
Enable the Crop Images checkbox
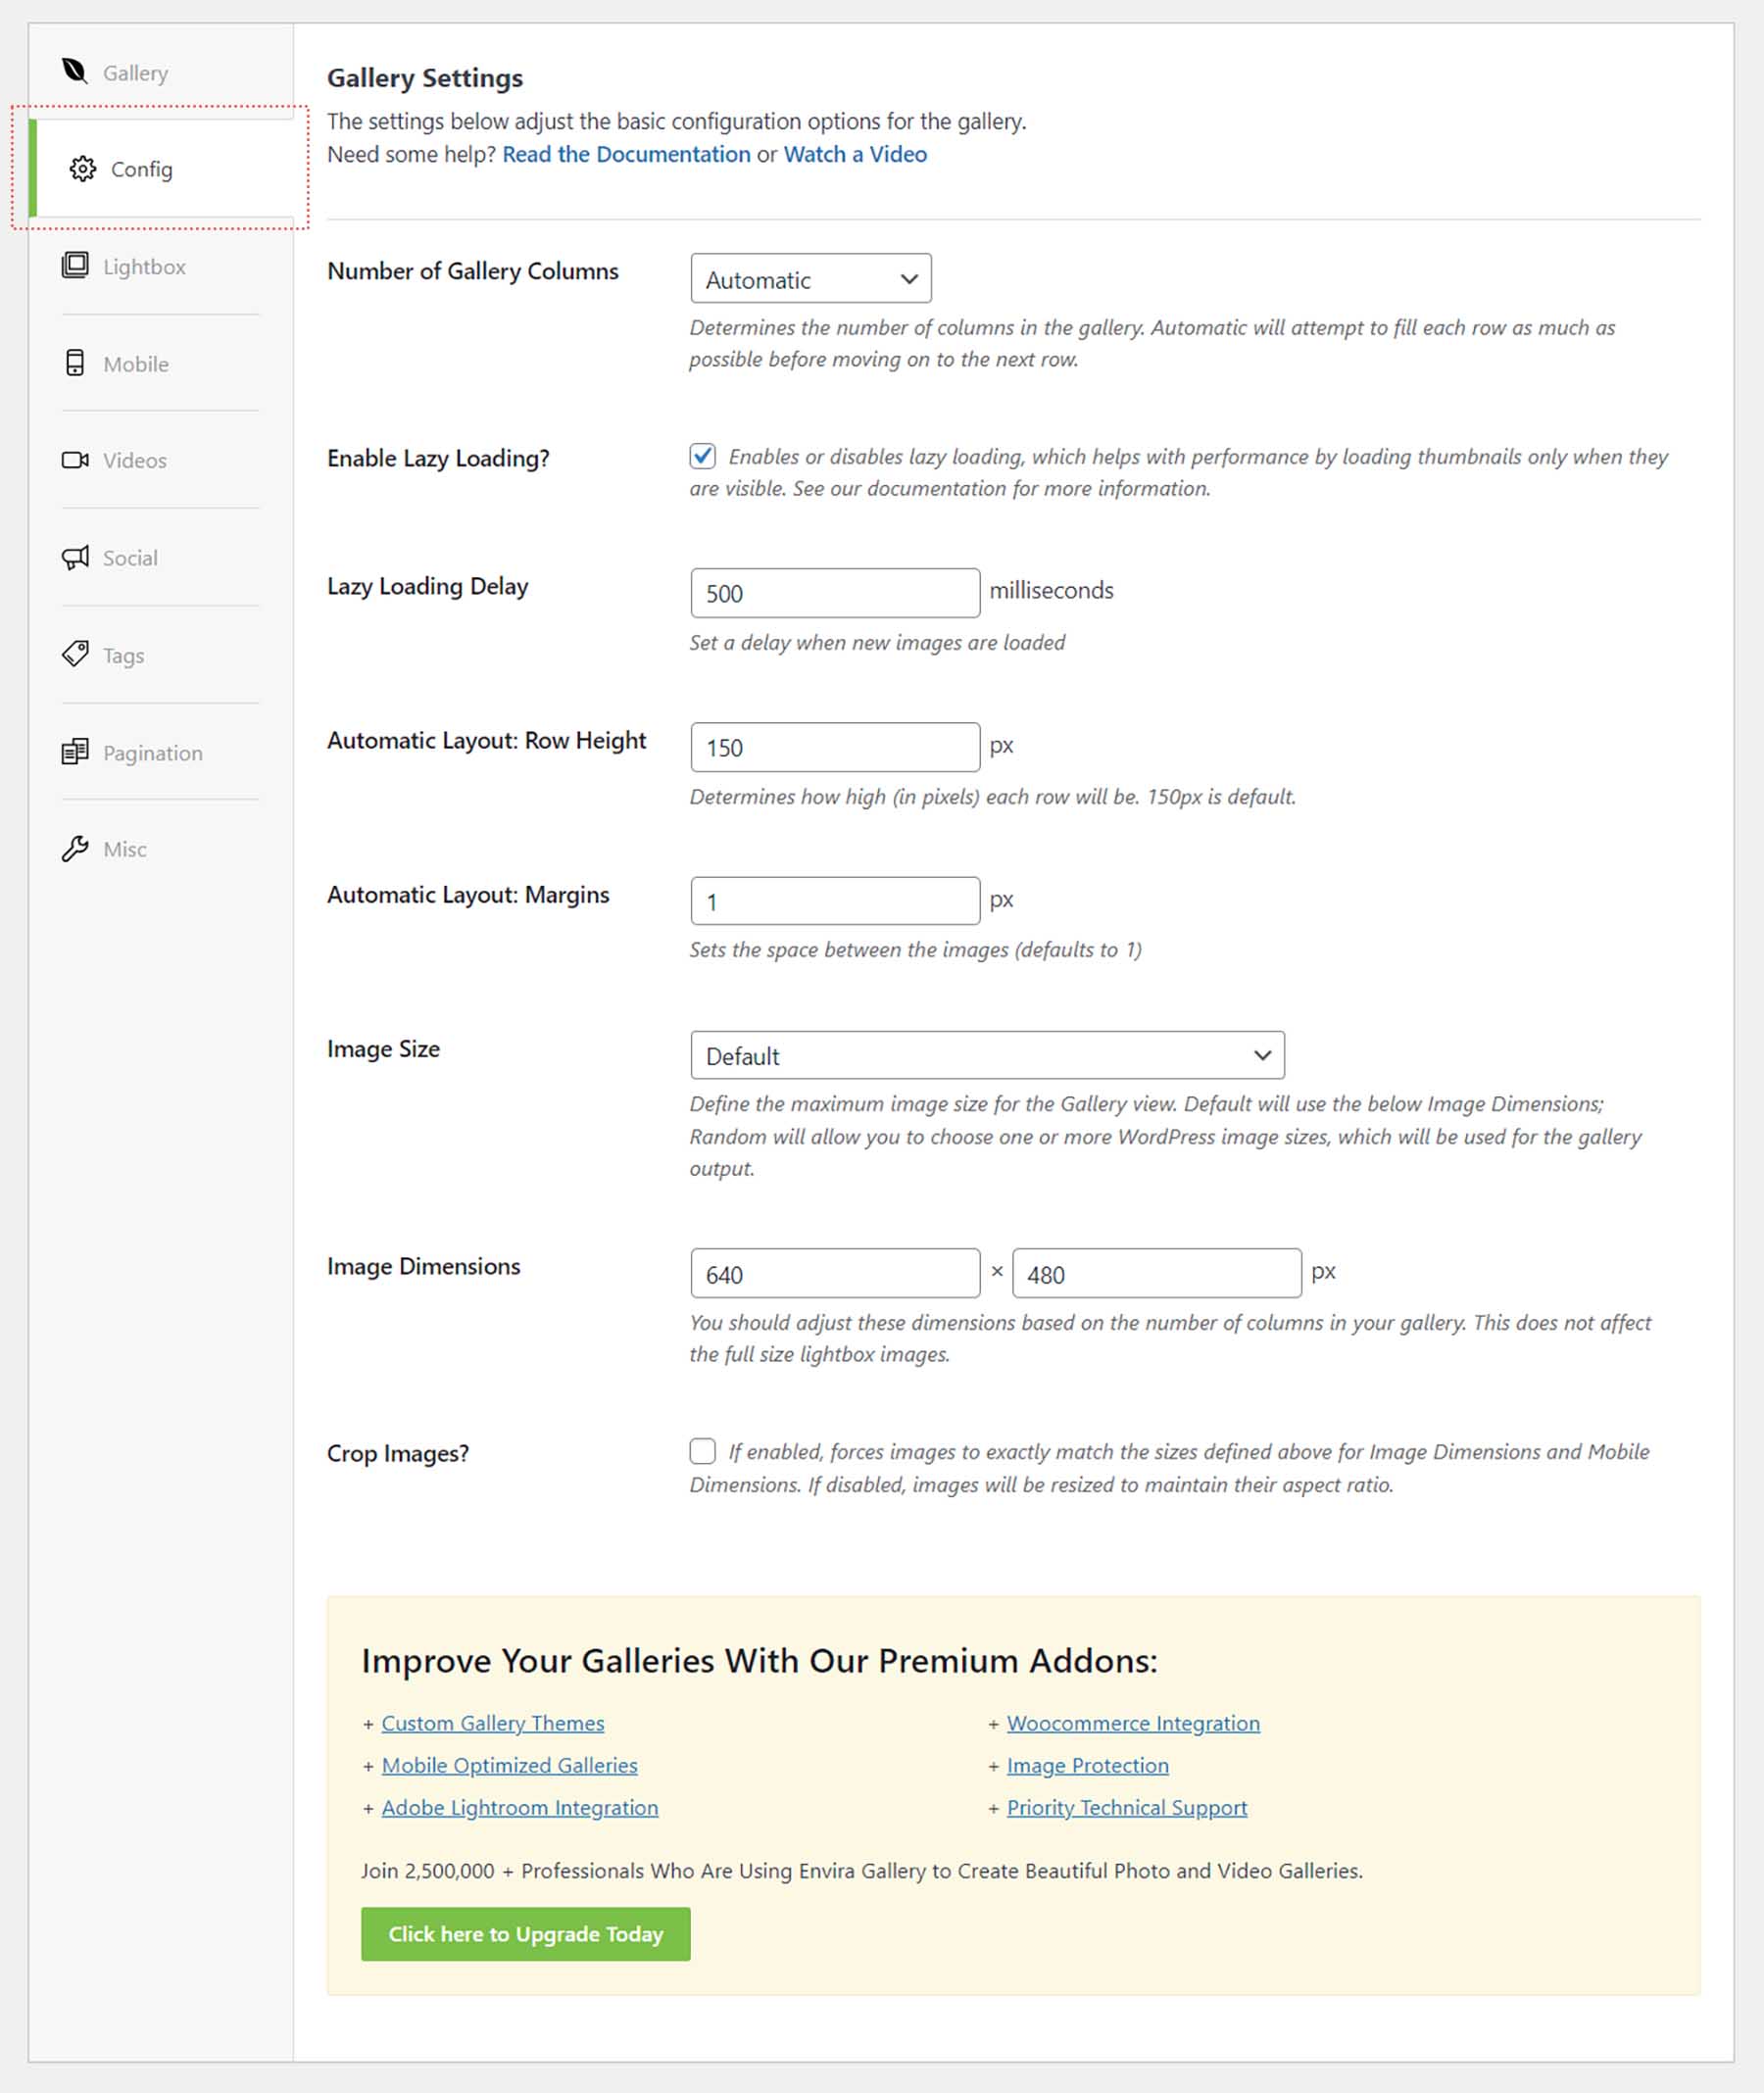click(703, 1451)
